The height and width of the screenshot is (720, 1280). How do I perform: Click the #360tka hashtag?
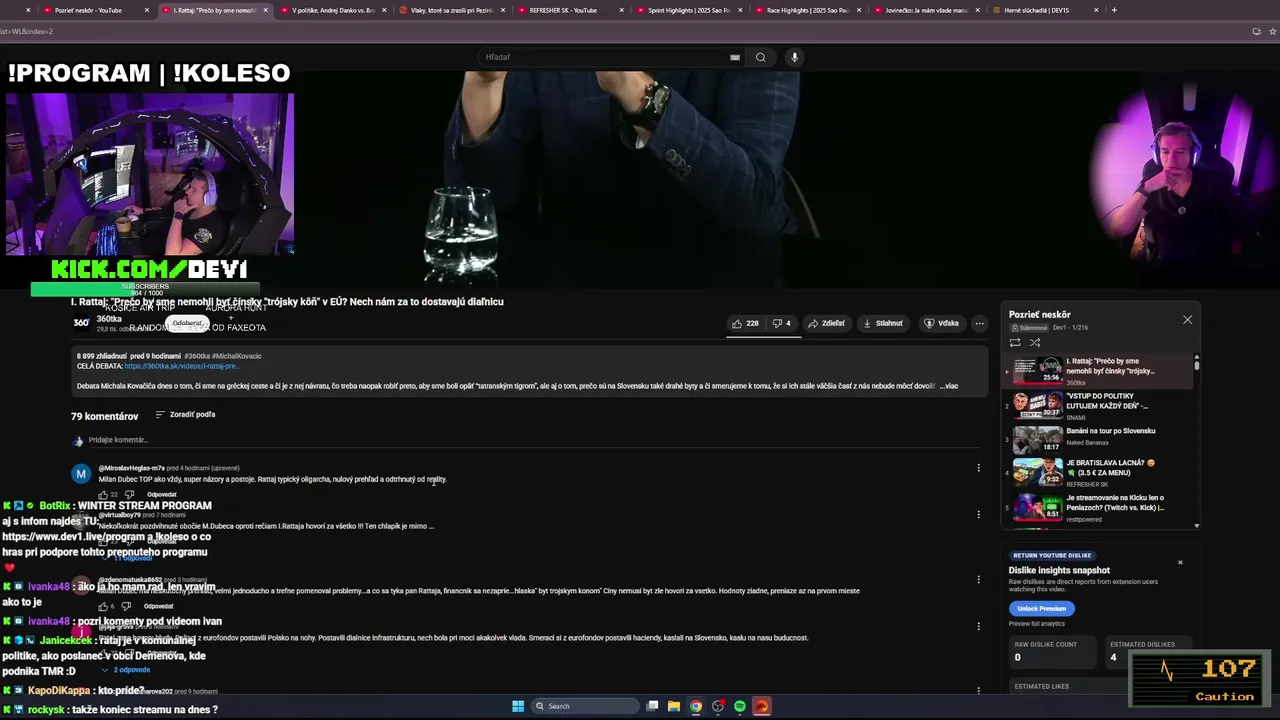197,356
